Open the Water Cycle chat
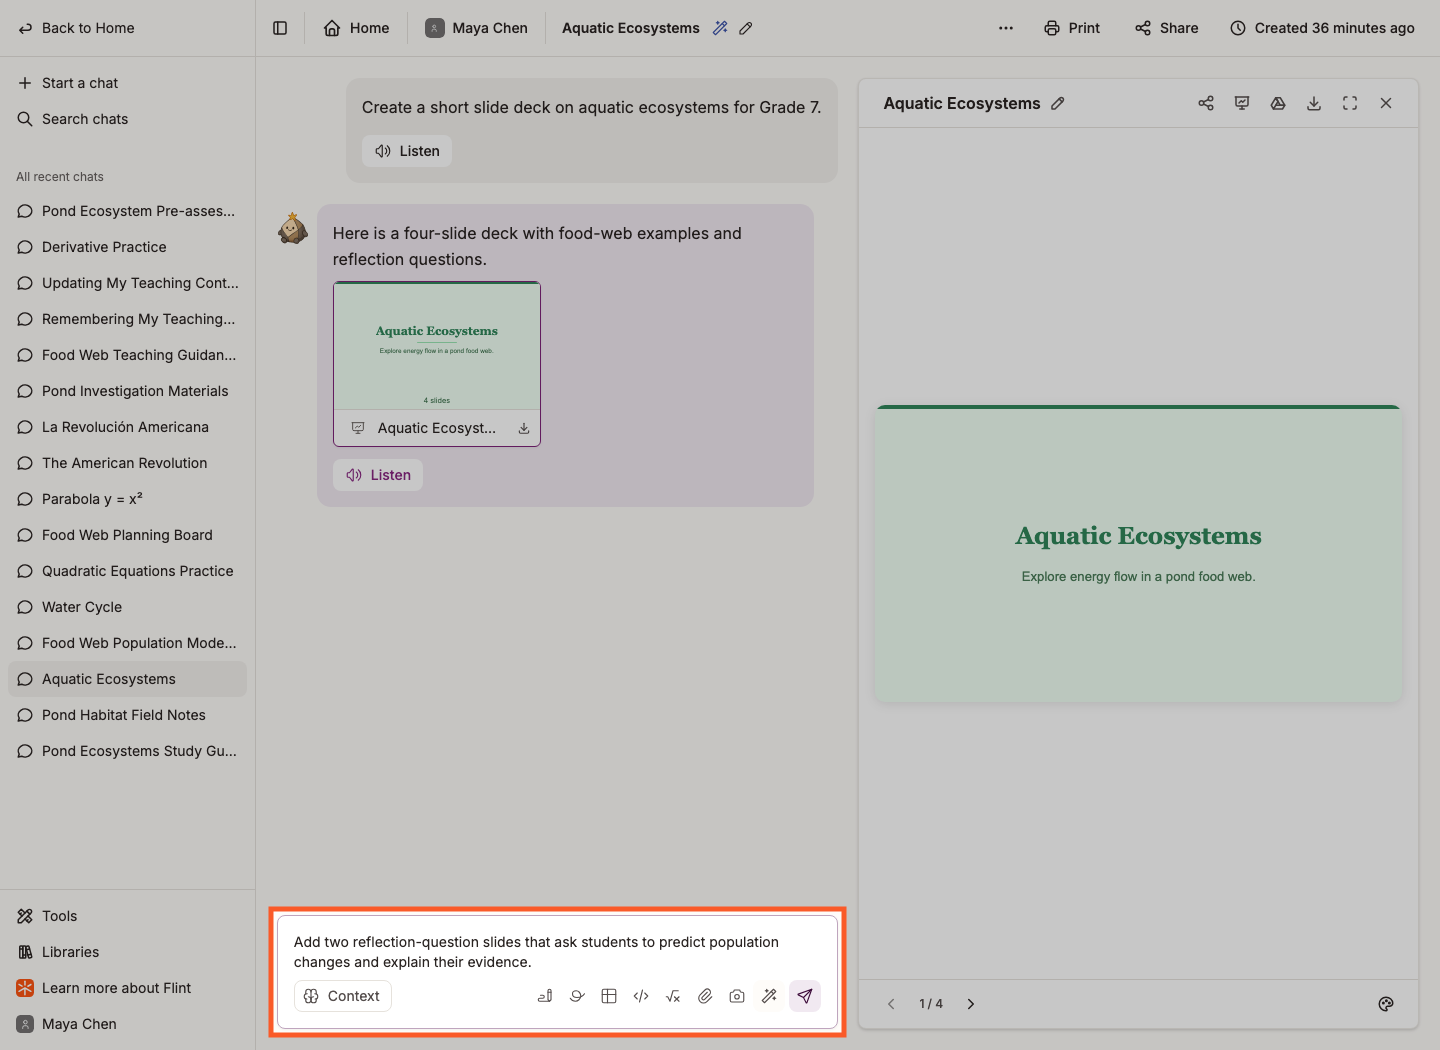1440x1050 pixels. point(127,607)
